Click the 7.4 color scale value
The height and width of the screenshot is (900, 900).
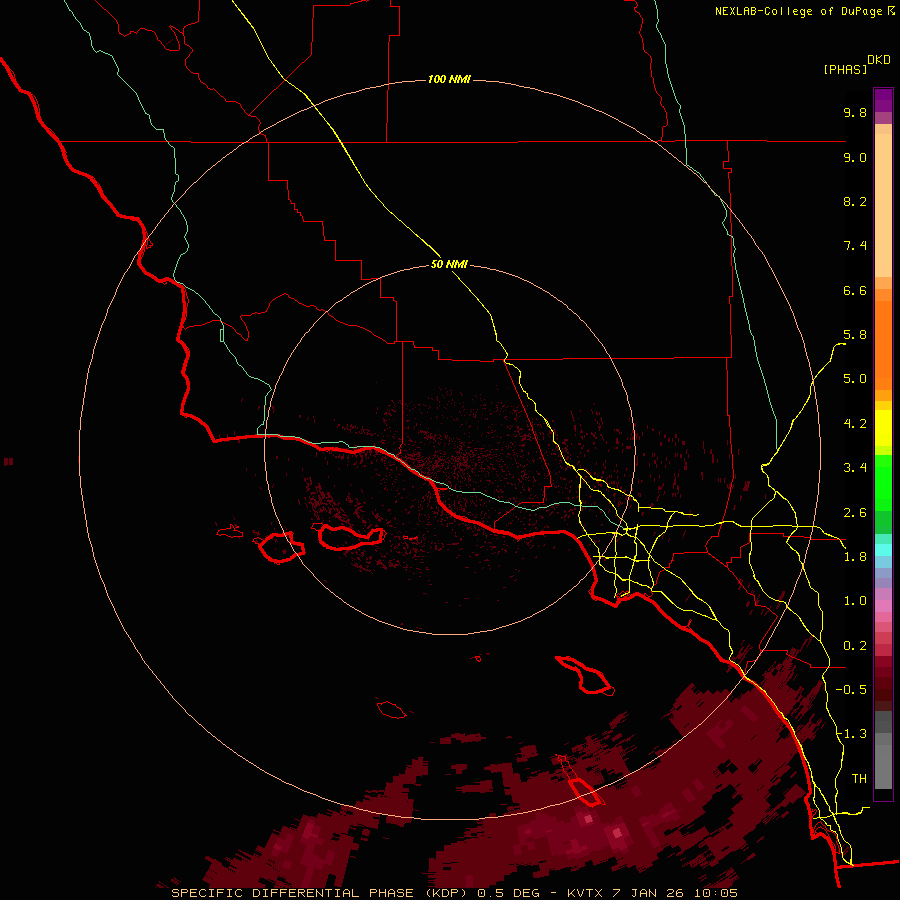[855, 246]
